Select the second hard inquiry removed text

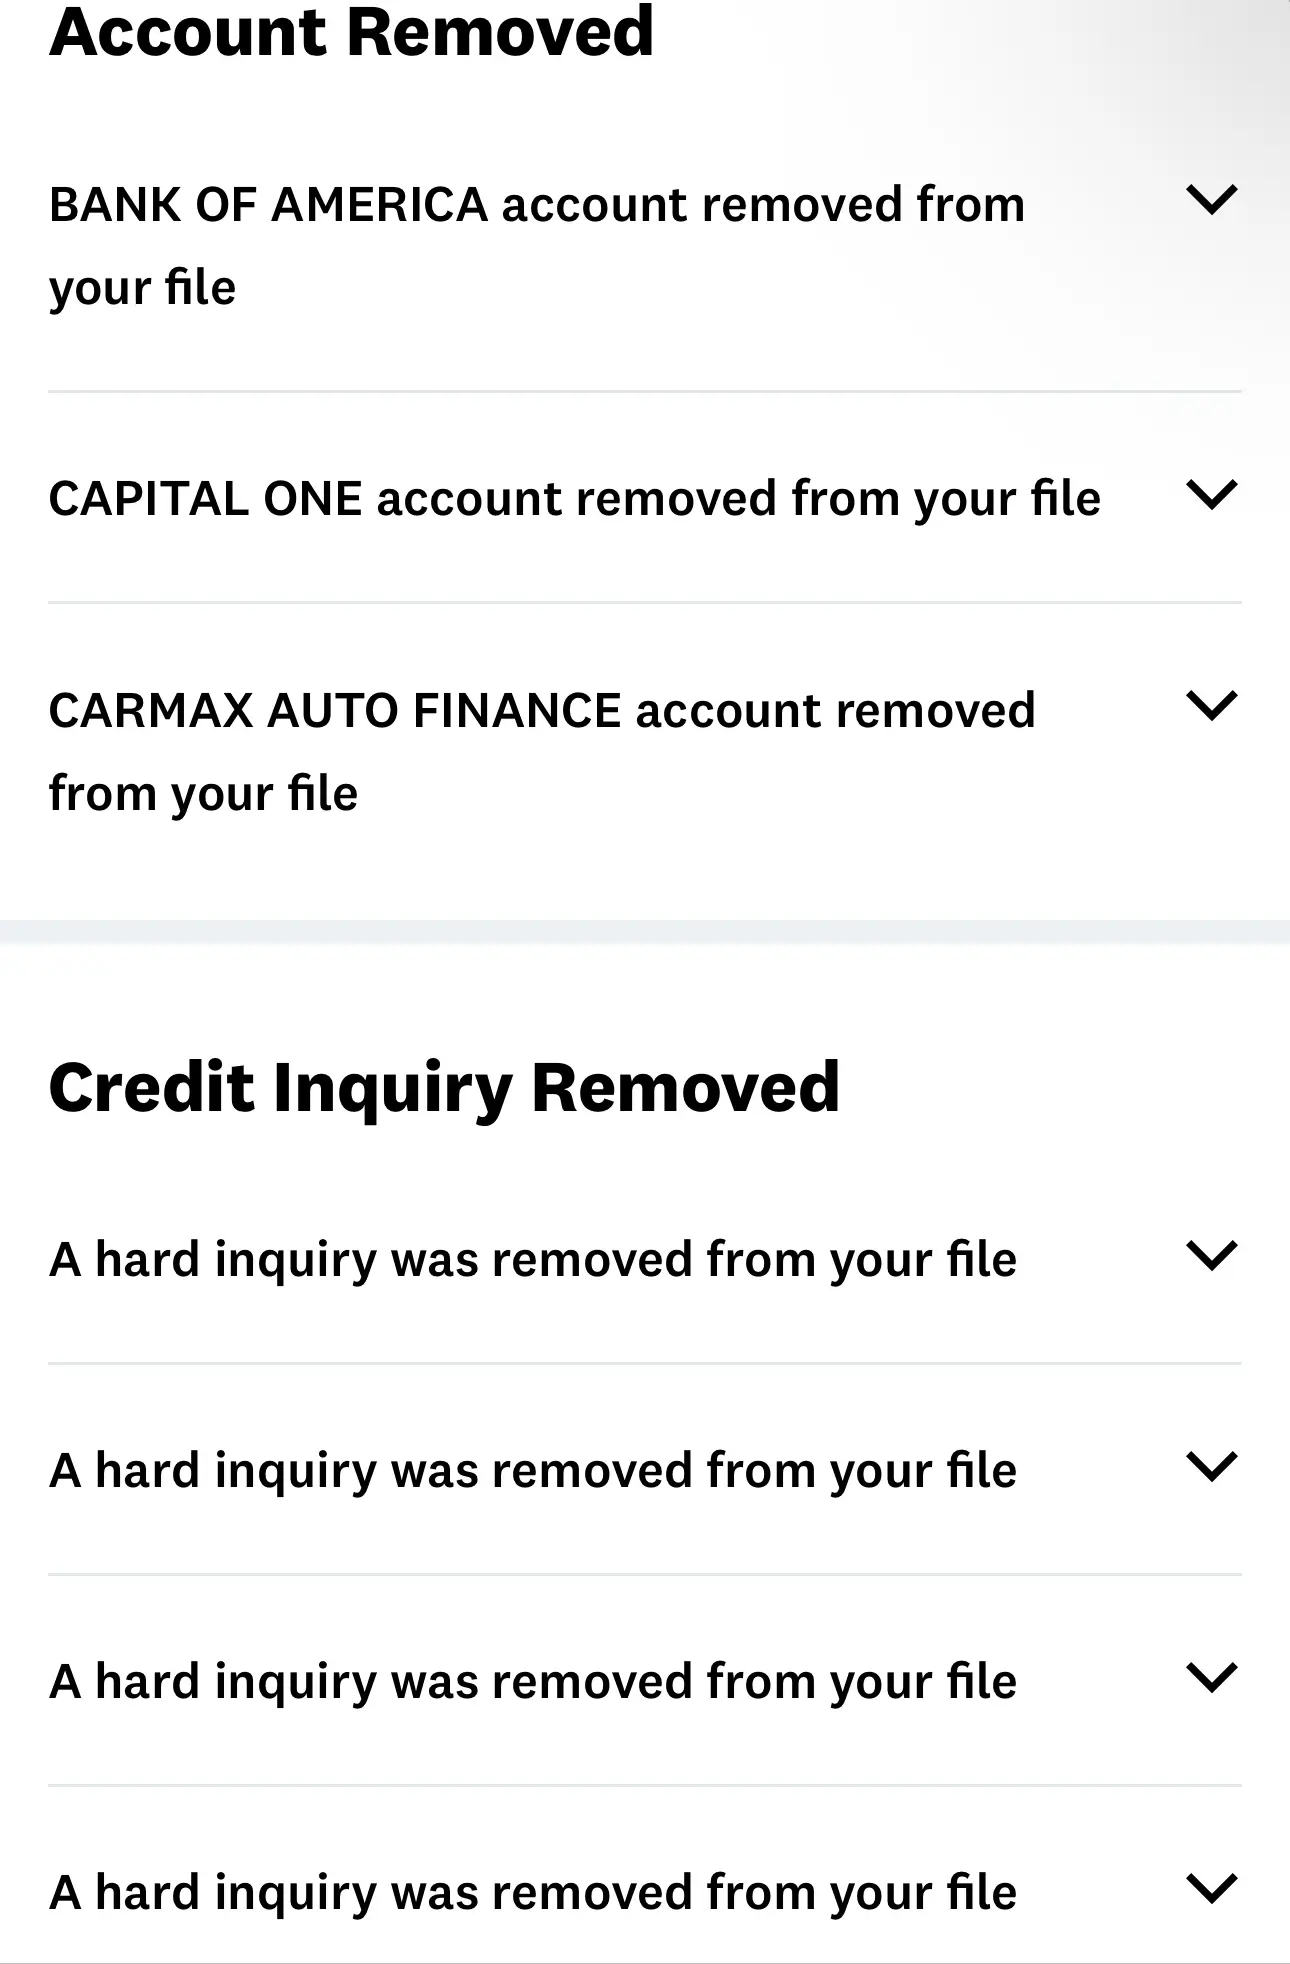[532, 1471]
